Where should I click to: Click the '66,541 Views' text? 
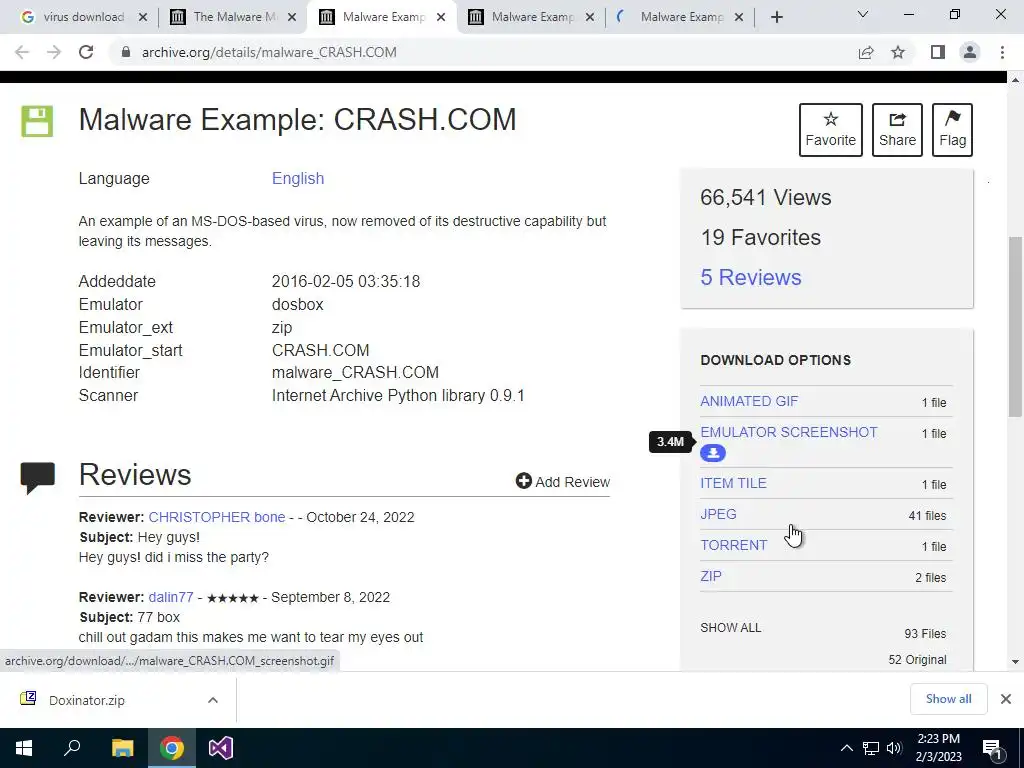pyautogui.click(x=765, y=197)
